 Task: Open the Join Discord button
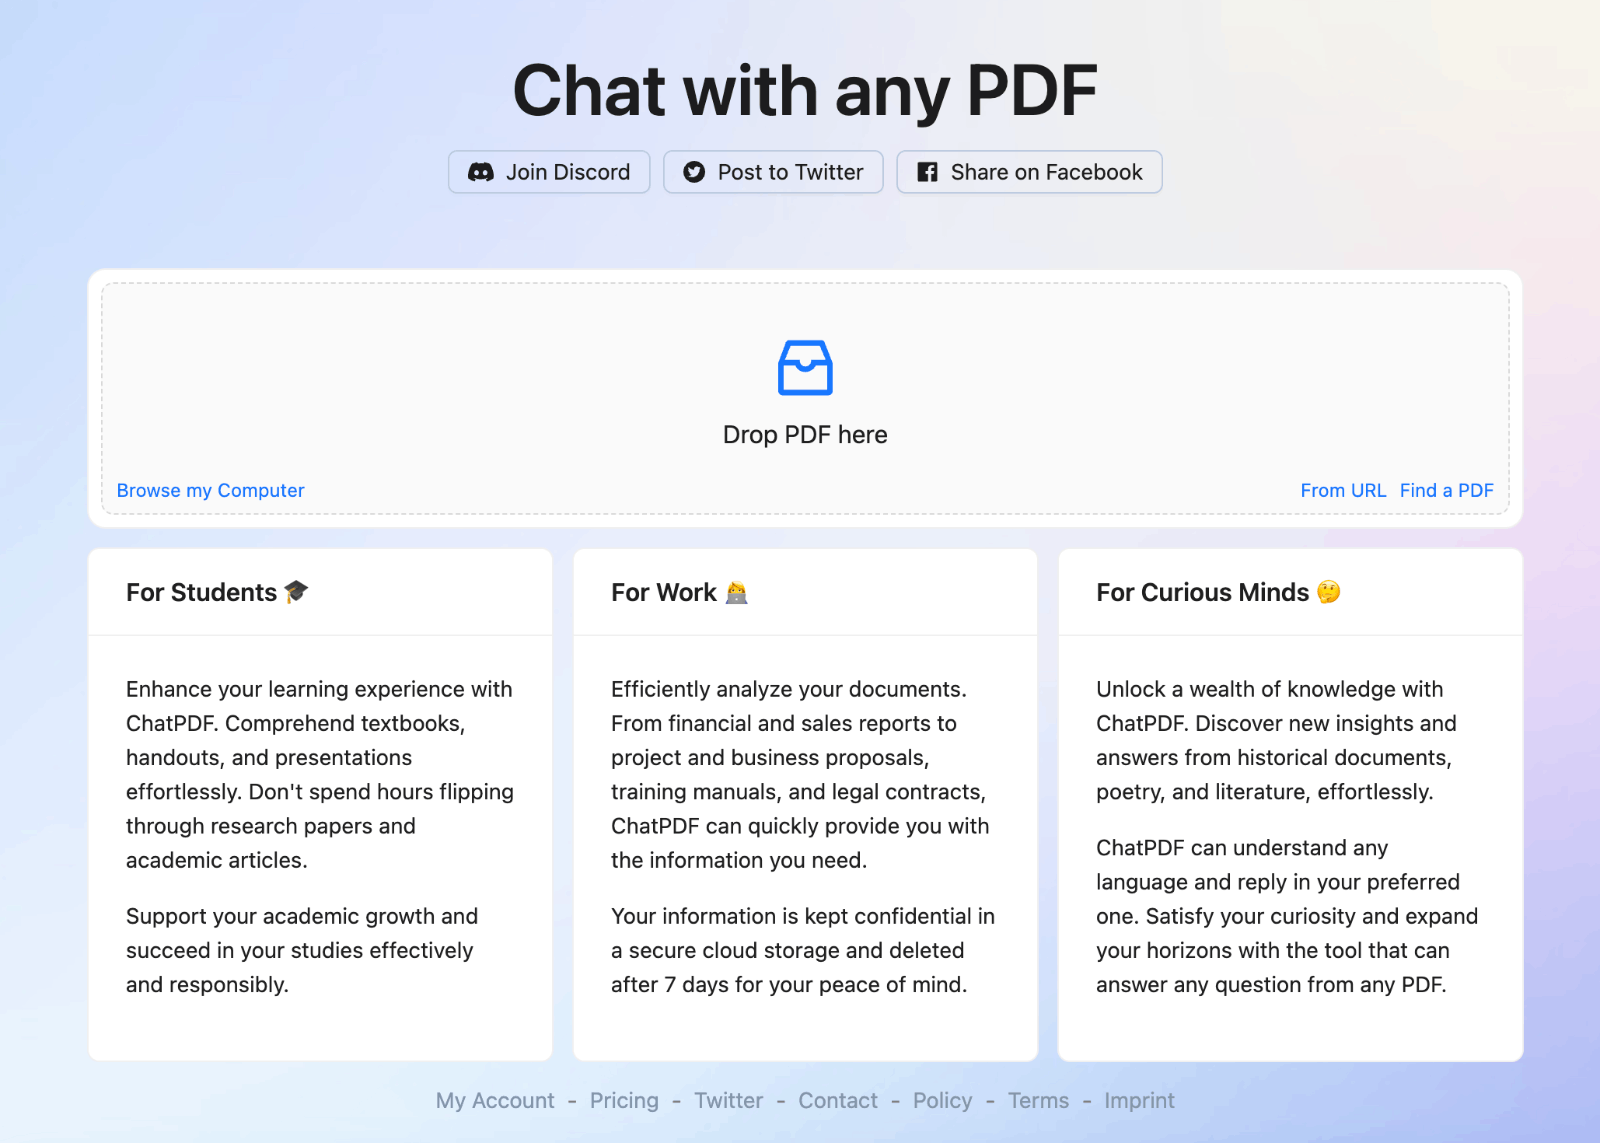(x=549, y=172)
